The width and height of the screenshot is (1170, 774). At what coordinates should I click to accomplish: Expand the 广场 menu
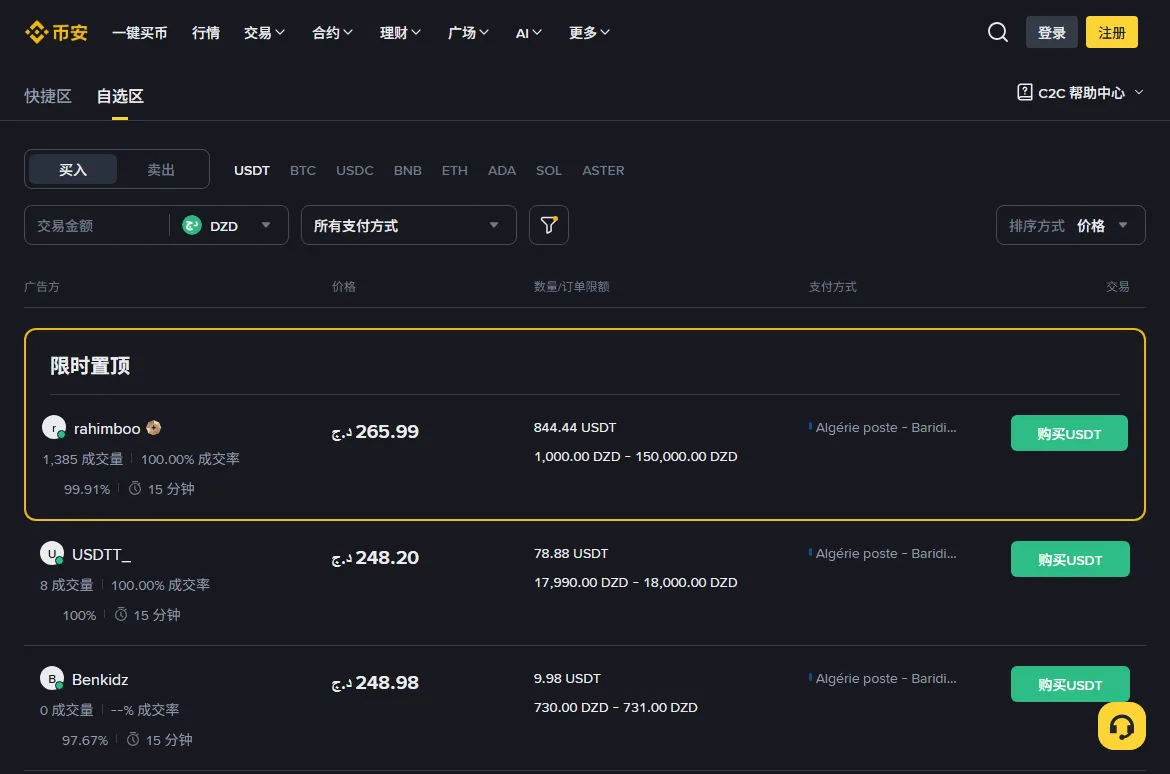click(x=468, y=33)
